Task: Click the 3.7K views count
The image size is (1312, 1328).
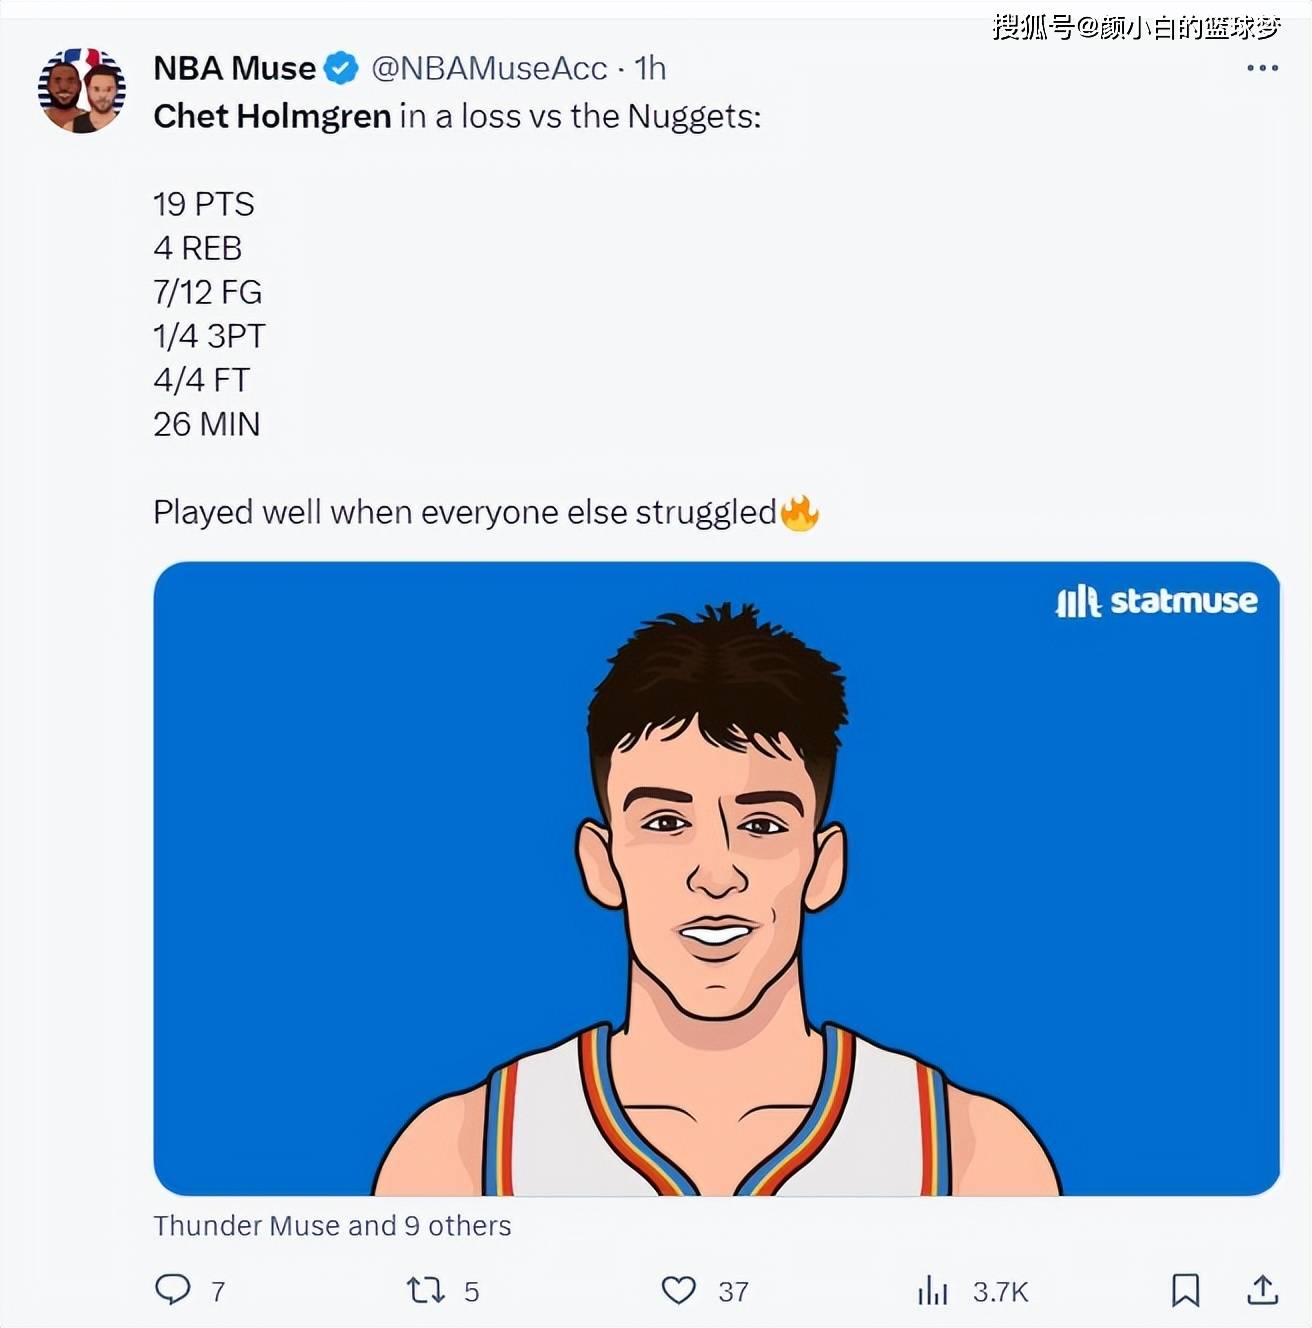Action: 1000,1292
